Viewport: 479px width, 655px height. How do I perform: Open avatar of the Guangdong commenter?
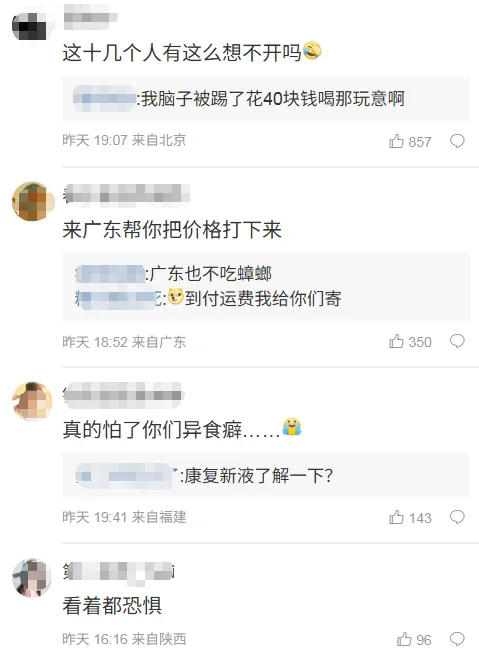(x=33, y=201)
